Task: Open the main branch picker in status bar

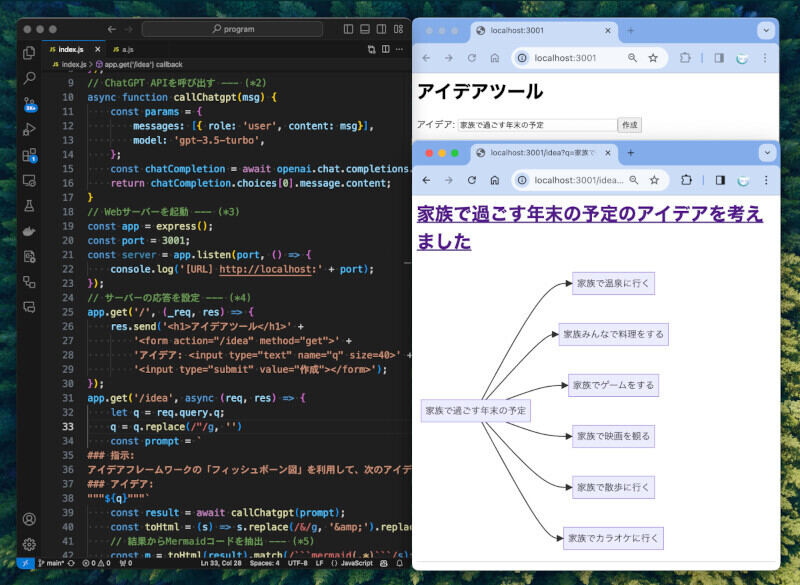Action: coord(52,564)
